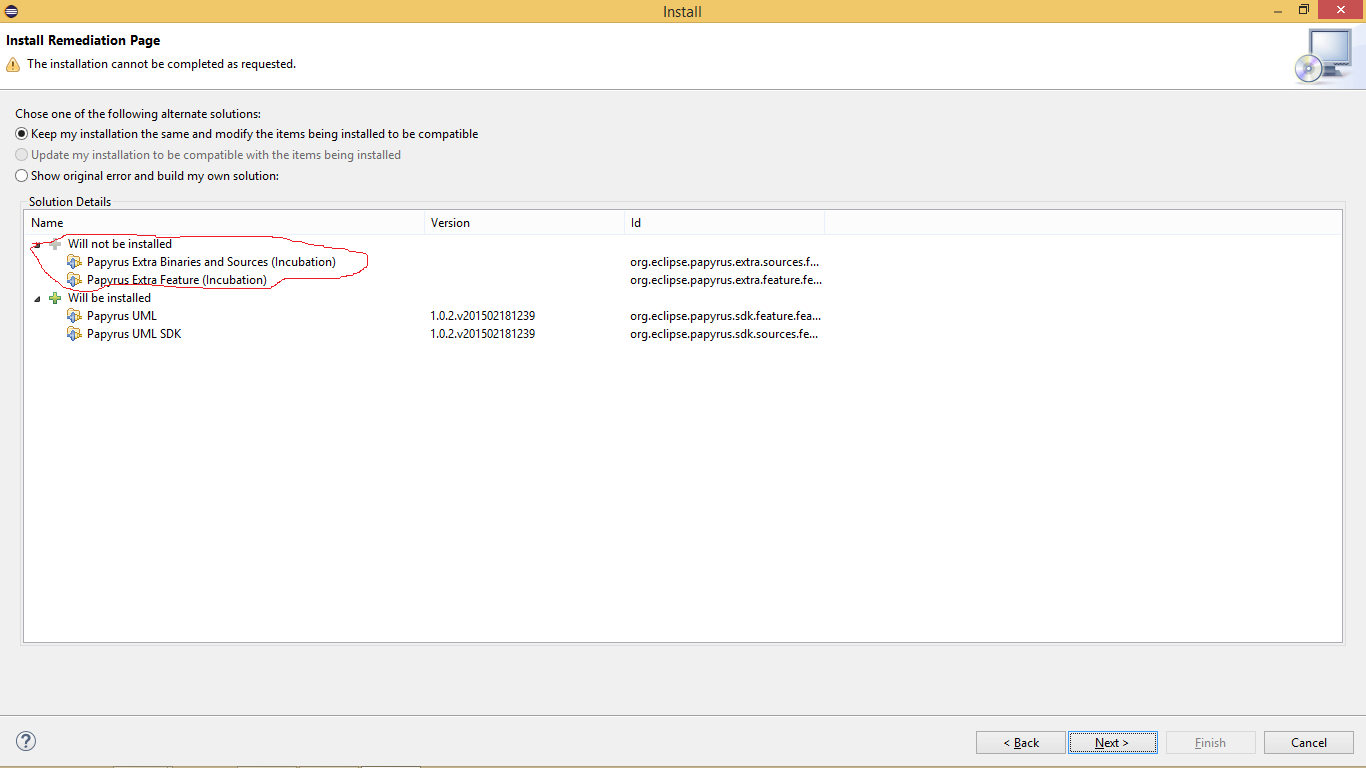1366x768 pixels.
Task: Restore down the Install window
Action: (1303, 10)
